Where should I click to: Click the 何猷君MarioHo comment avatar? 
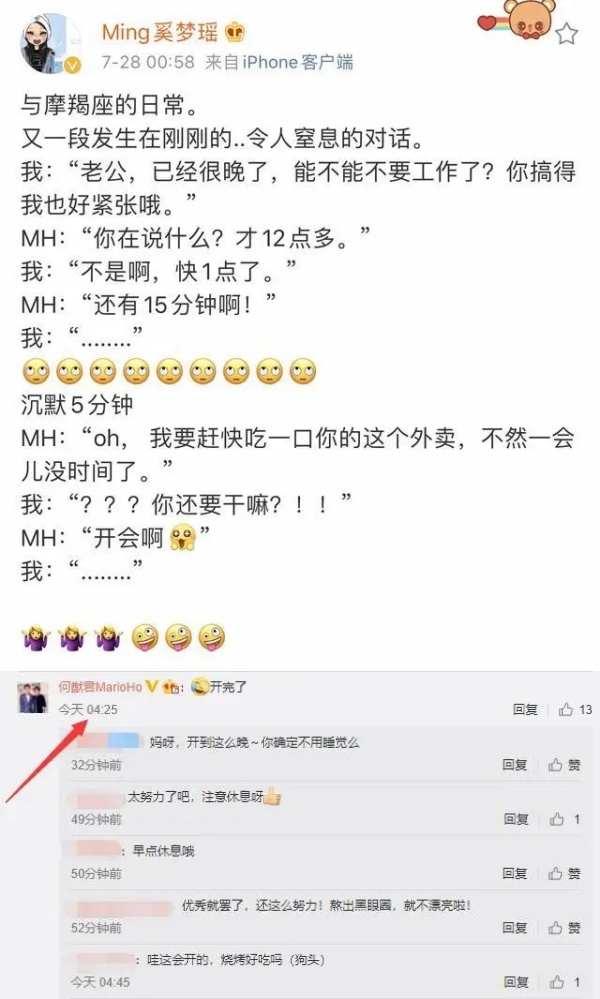pos(32,697)
